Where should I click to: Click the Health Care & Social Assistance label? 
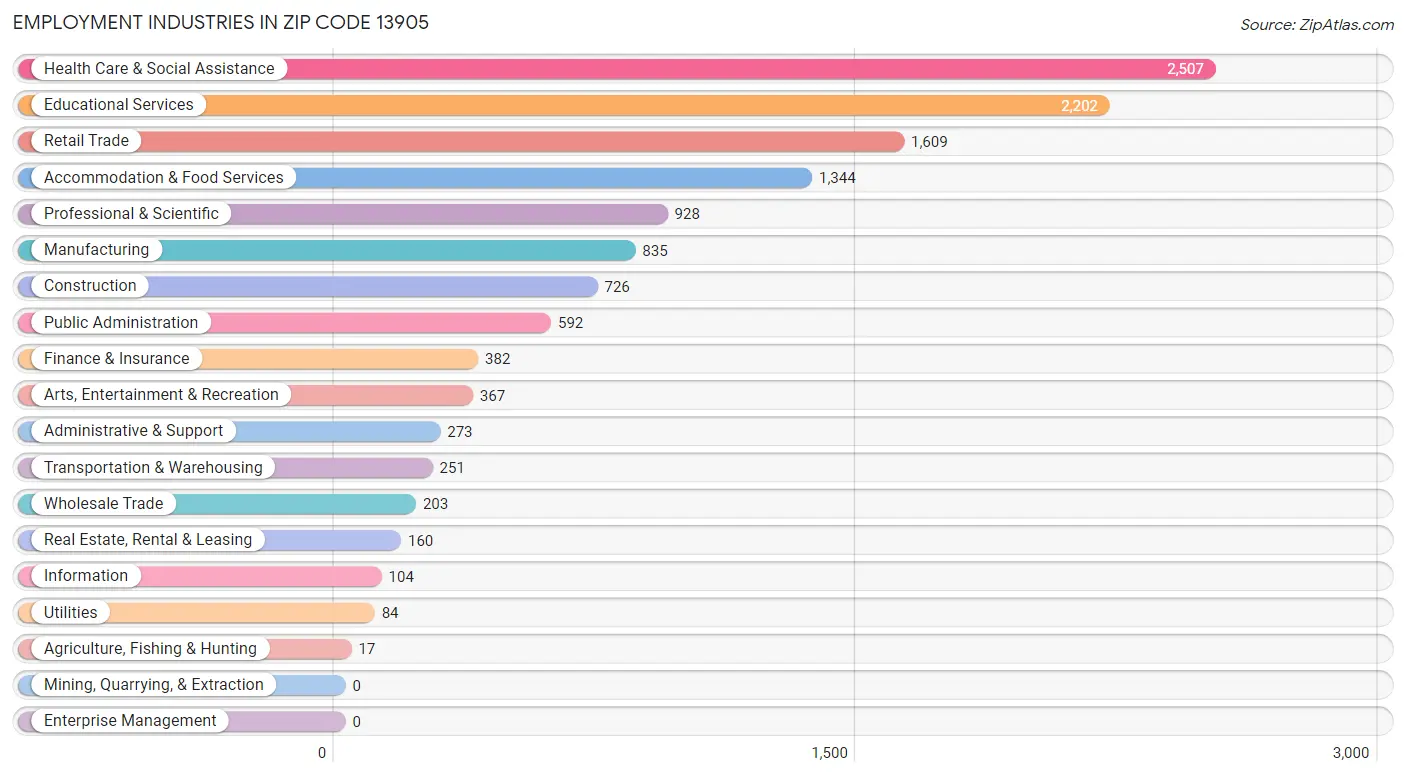159,69
